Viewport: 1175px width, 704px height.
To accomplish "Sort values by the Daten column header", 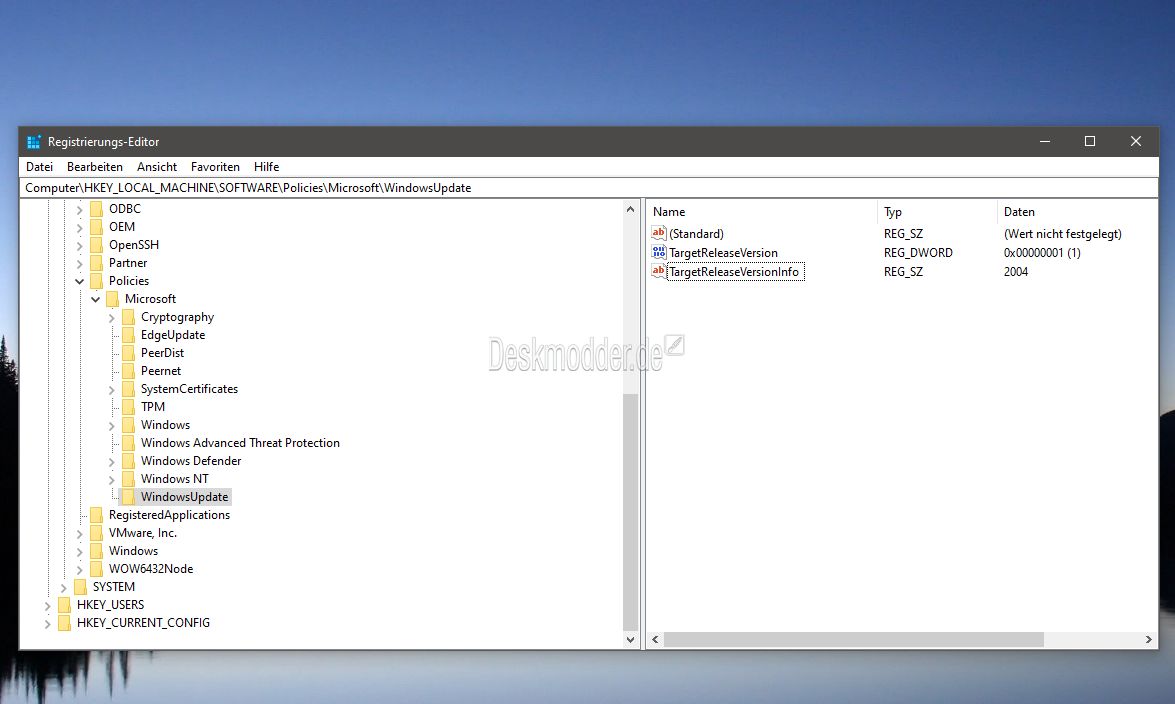I will 1077,212.
